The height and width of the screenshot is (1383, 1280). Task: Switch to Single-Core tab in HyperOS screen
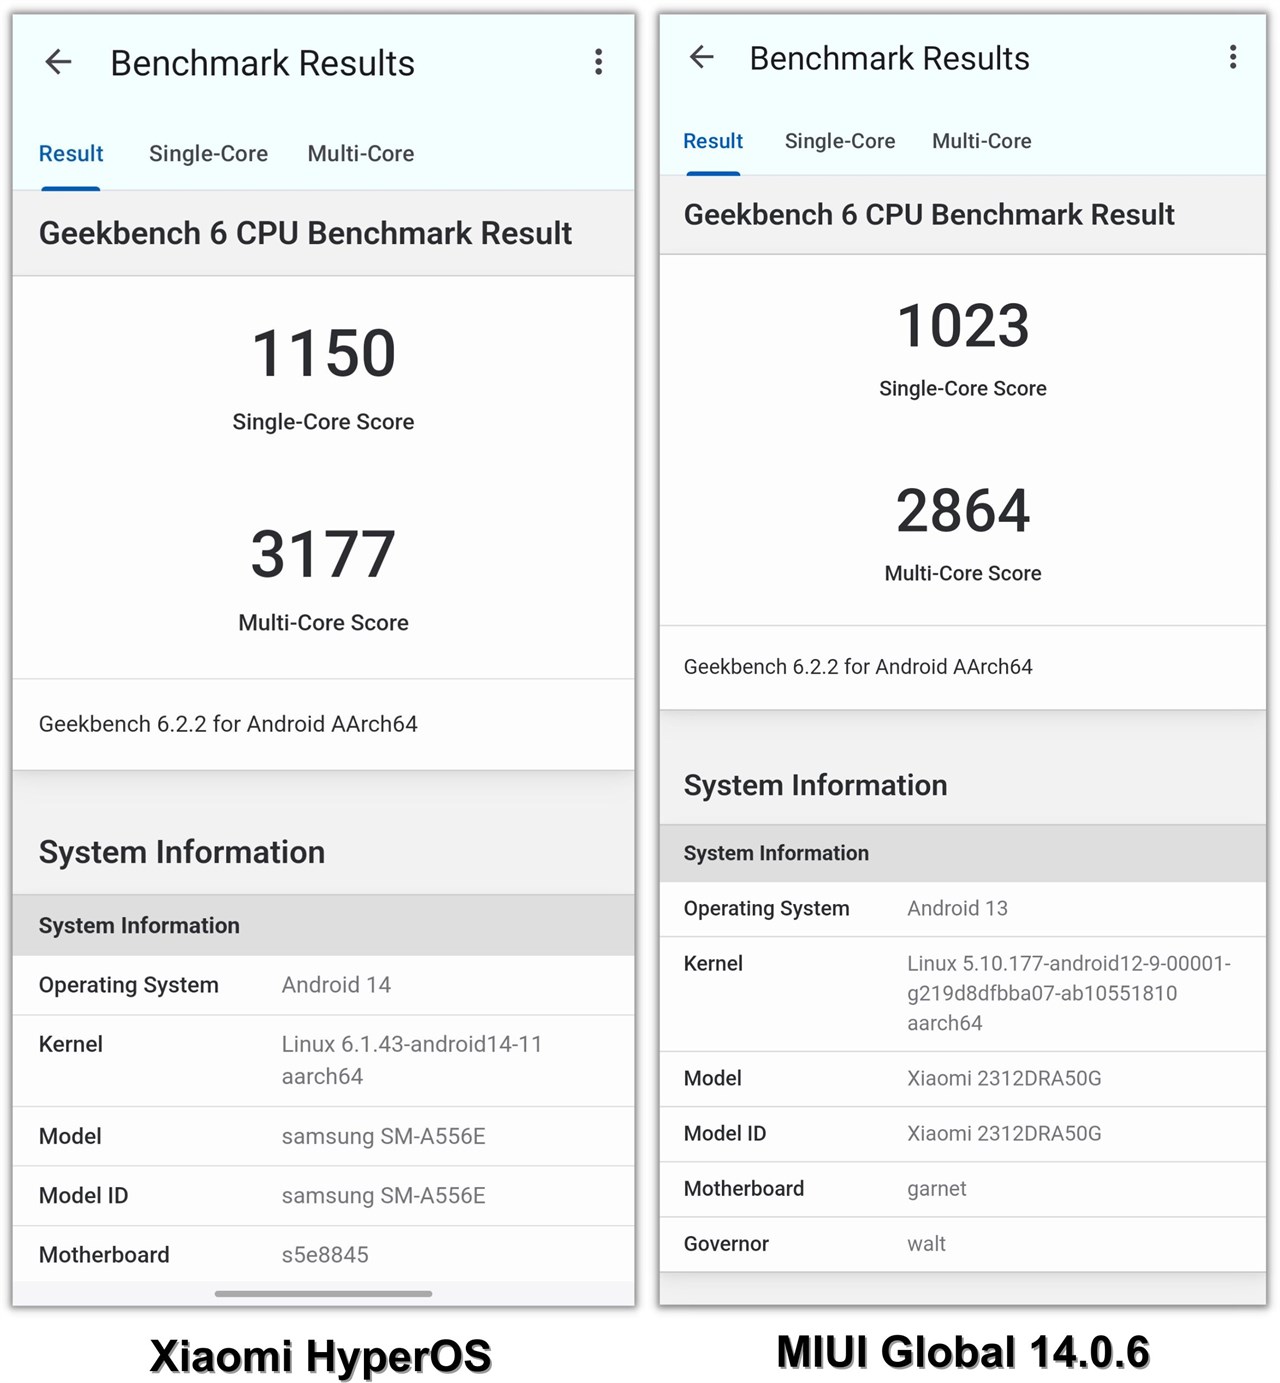coord(208,154)
